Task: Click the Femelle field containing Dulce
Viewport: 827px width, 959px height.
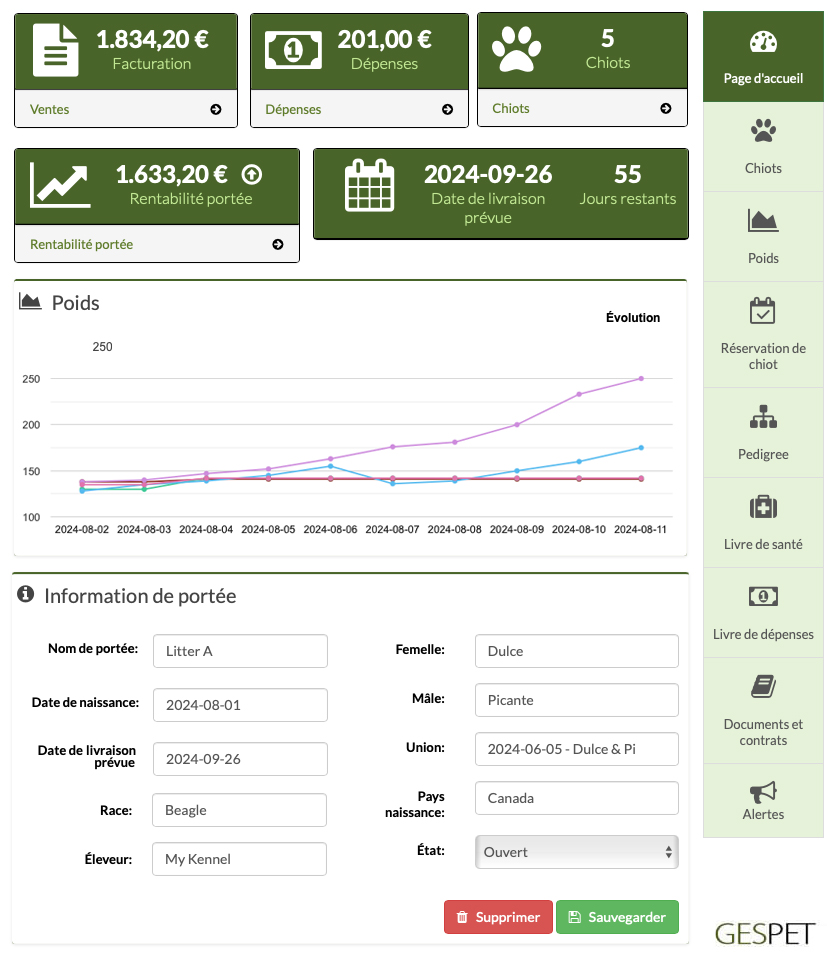Action: [x=576, y=651]
